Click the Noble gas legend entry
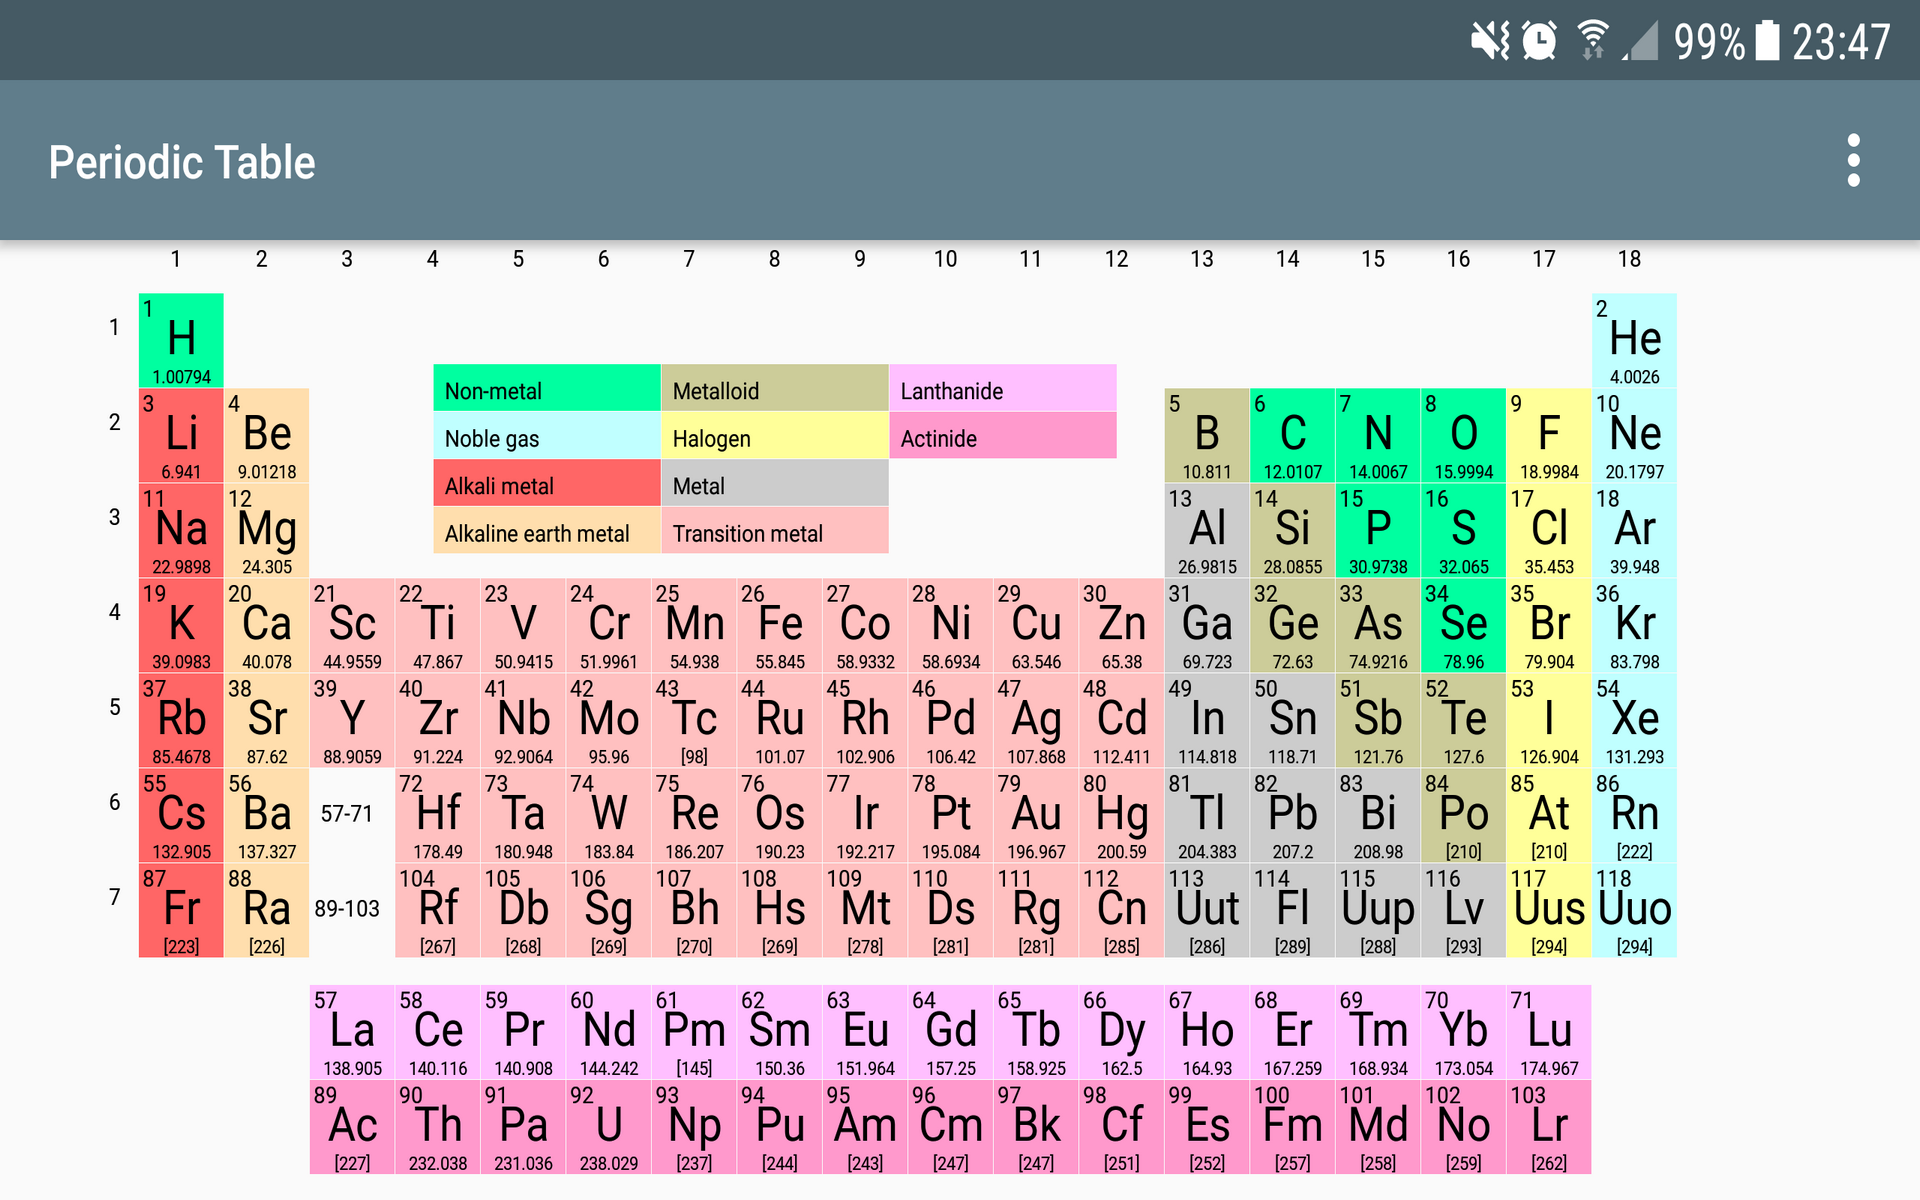1920x1200 pixels. click(546, 438)
